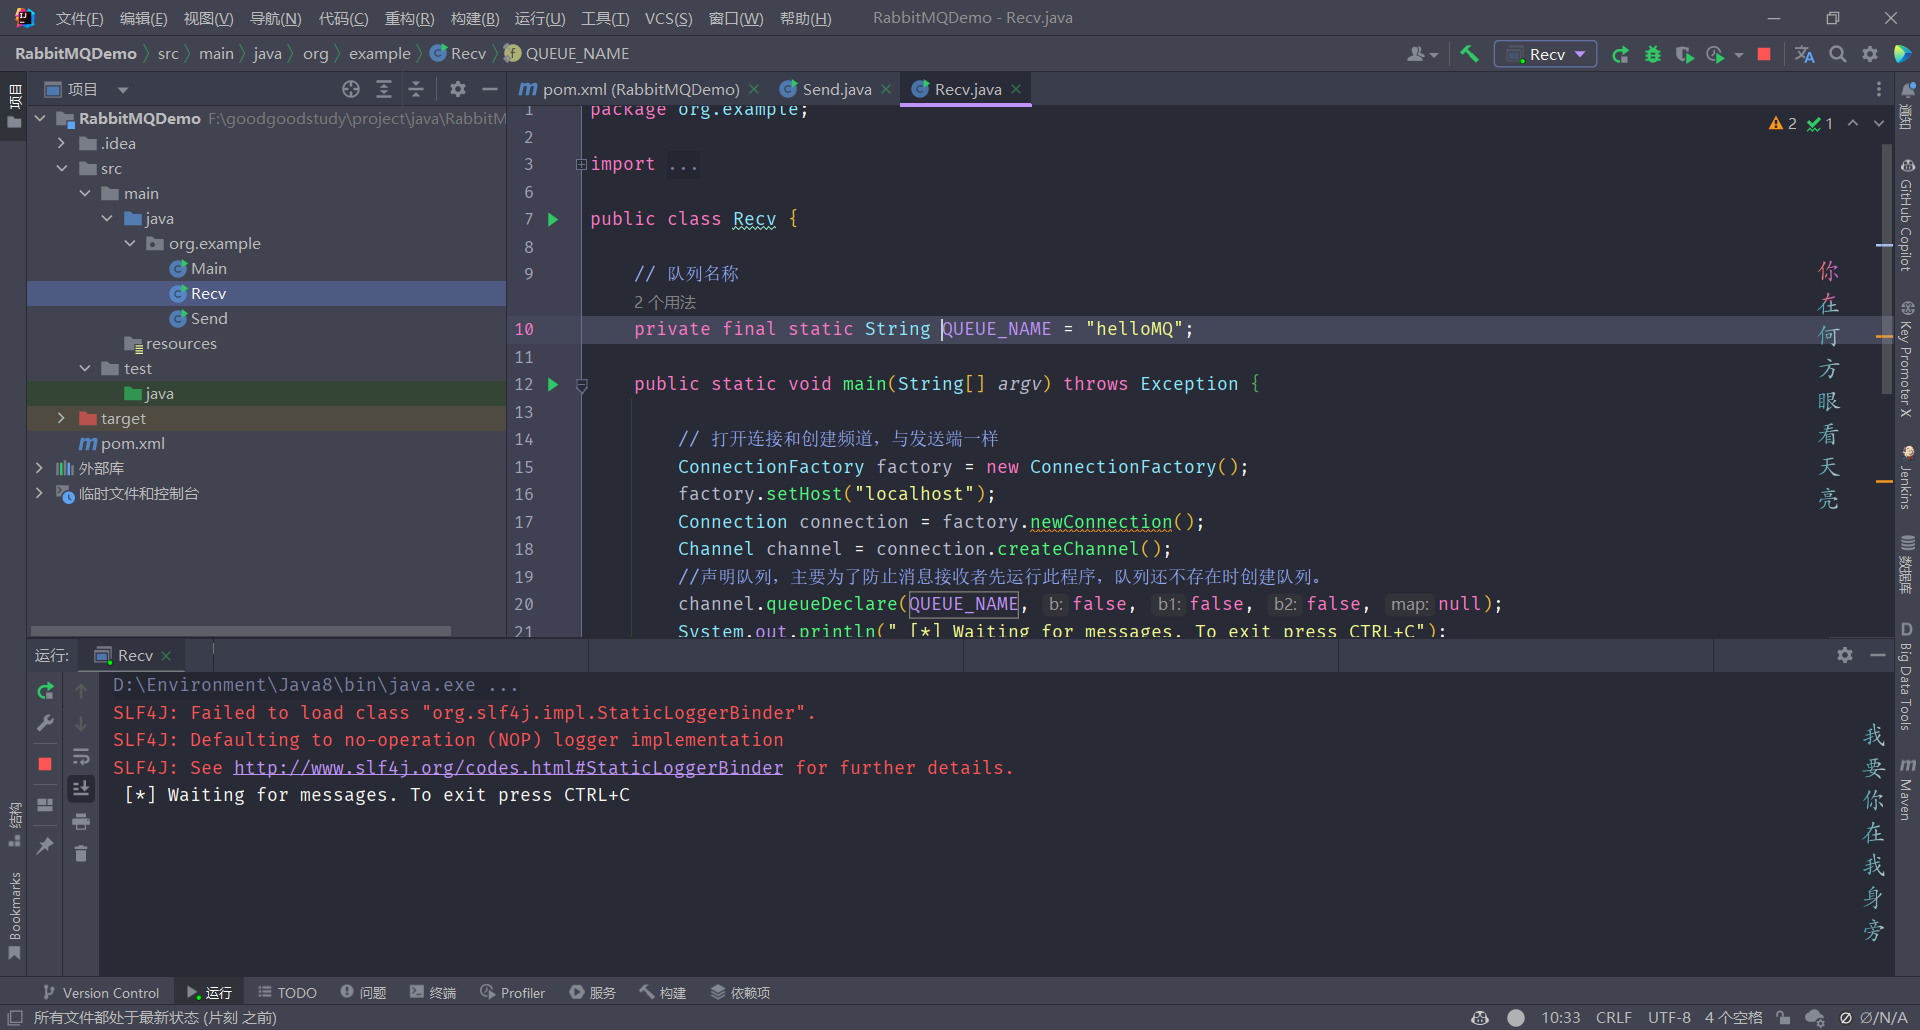This screenshot has height=1030, width=1920.
Task: Open the 重构(R) menu
Action: (409, 18)
